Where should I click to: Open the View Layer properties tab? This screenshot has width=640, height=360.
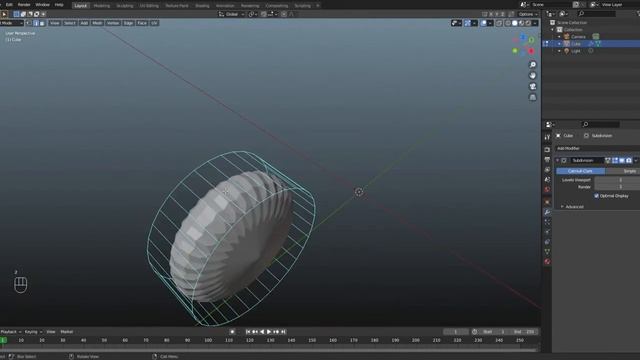(547, 169)
